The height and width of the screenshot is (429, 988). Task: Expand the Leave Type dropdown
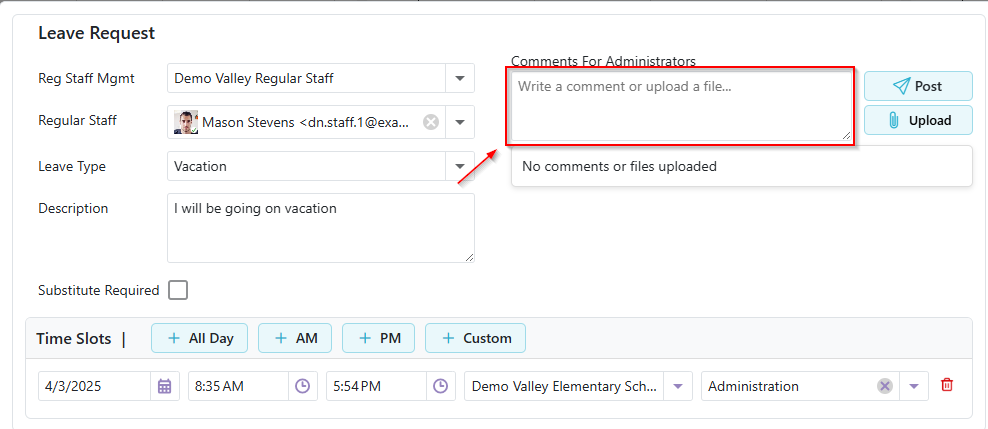(x=460, y=166)
